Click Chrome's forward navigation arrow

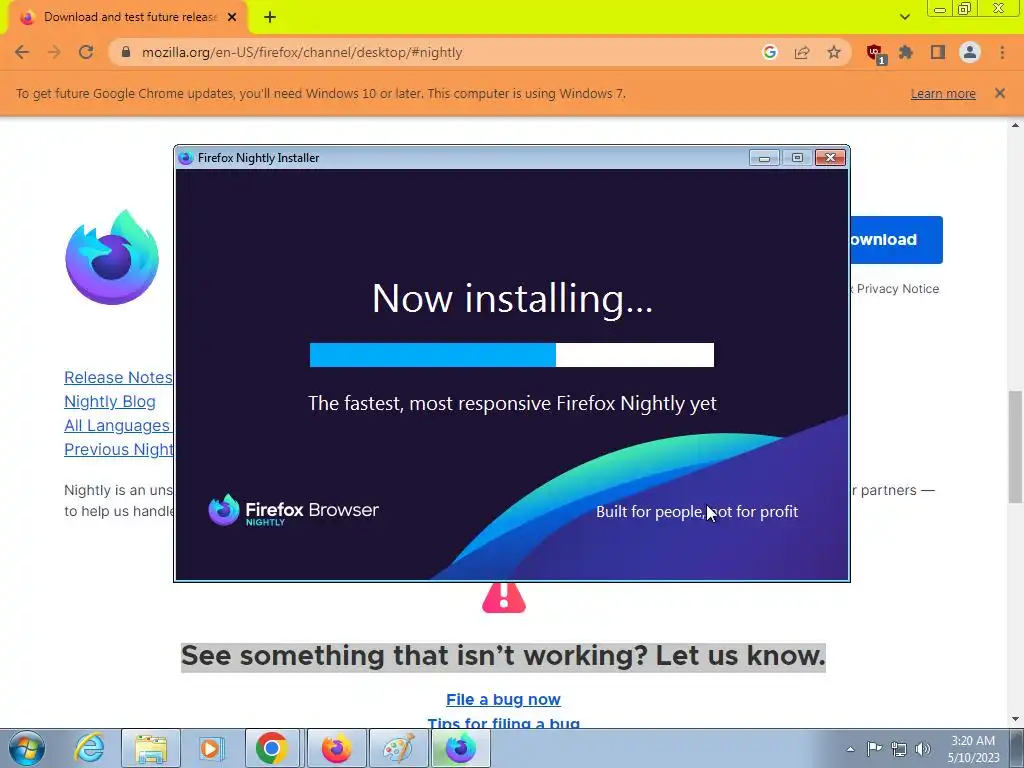[x=54, y=52]
